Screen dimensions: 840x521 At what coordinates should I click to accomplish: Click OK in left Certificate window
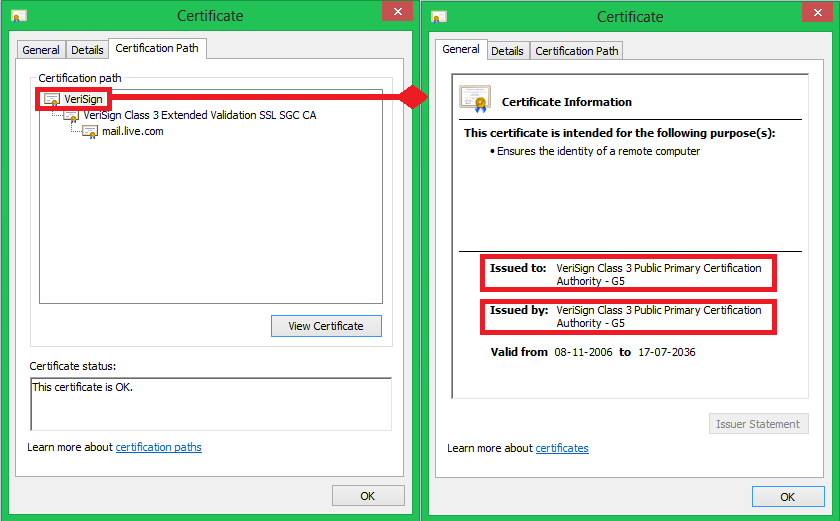[x=368, y=496]
